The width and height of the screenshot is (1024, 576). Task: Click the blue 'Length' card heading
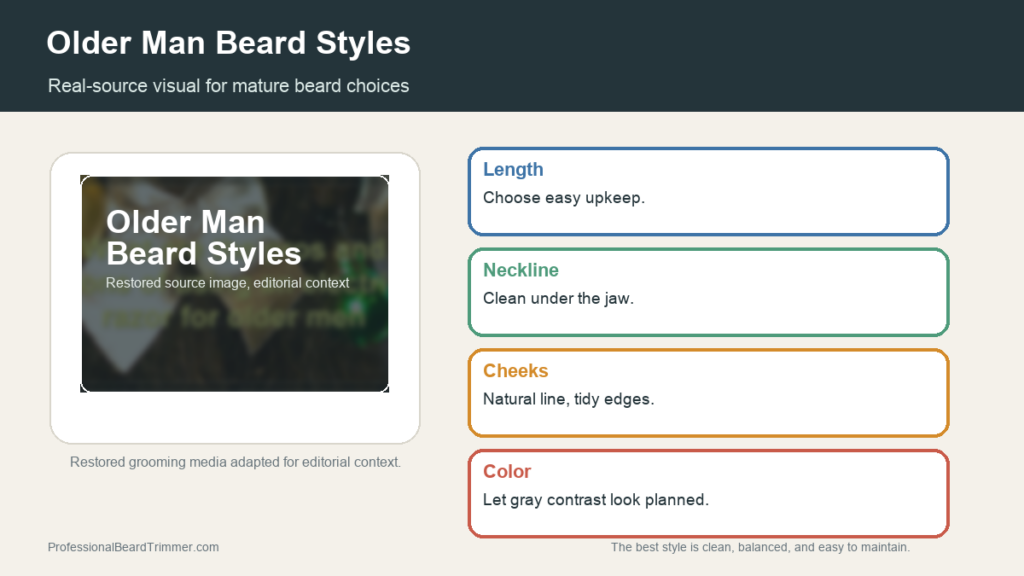pos(513,169)
